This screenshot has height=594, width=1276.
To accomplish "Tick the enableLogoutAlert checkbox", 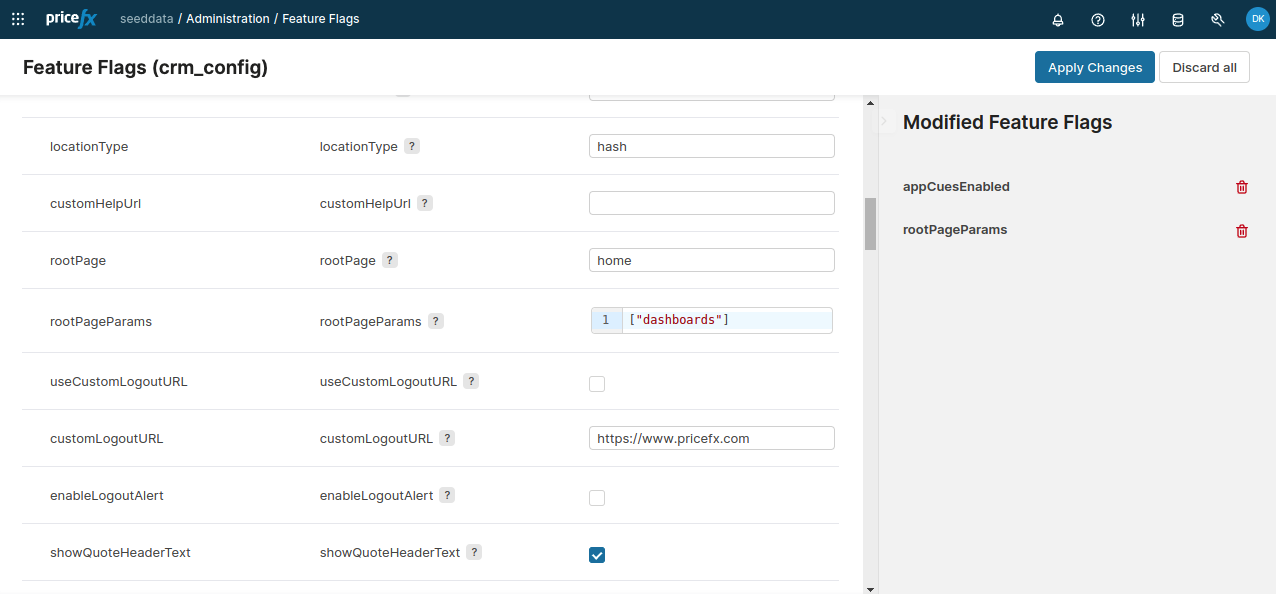I will click(x=597, y=498).
